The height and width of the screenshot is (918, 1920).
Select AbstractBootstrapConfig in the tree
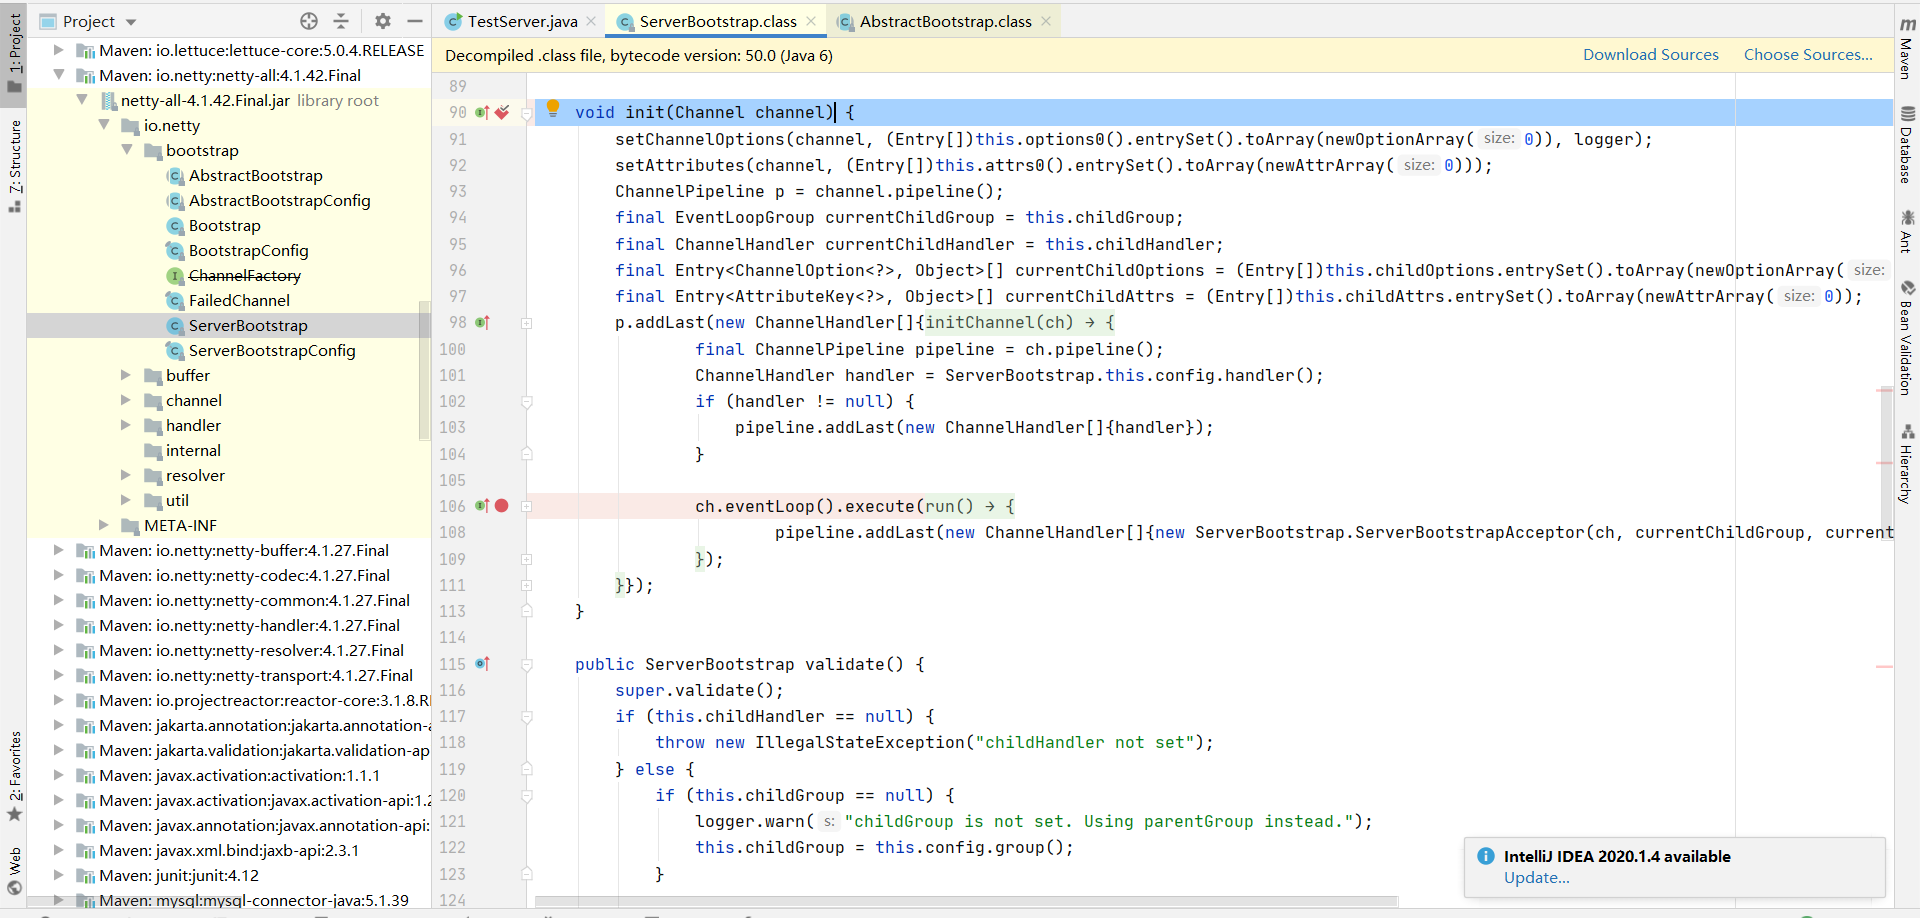coord(279,200)
